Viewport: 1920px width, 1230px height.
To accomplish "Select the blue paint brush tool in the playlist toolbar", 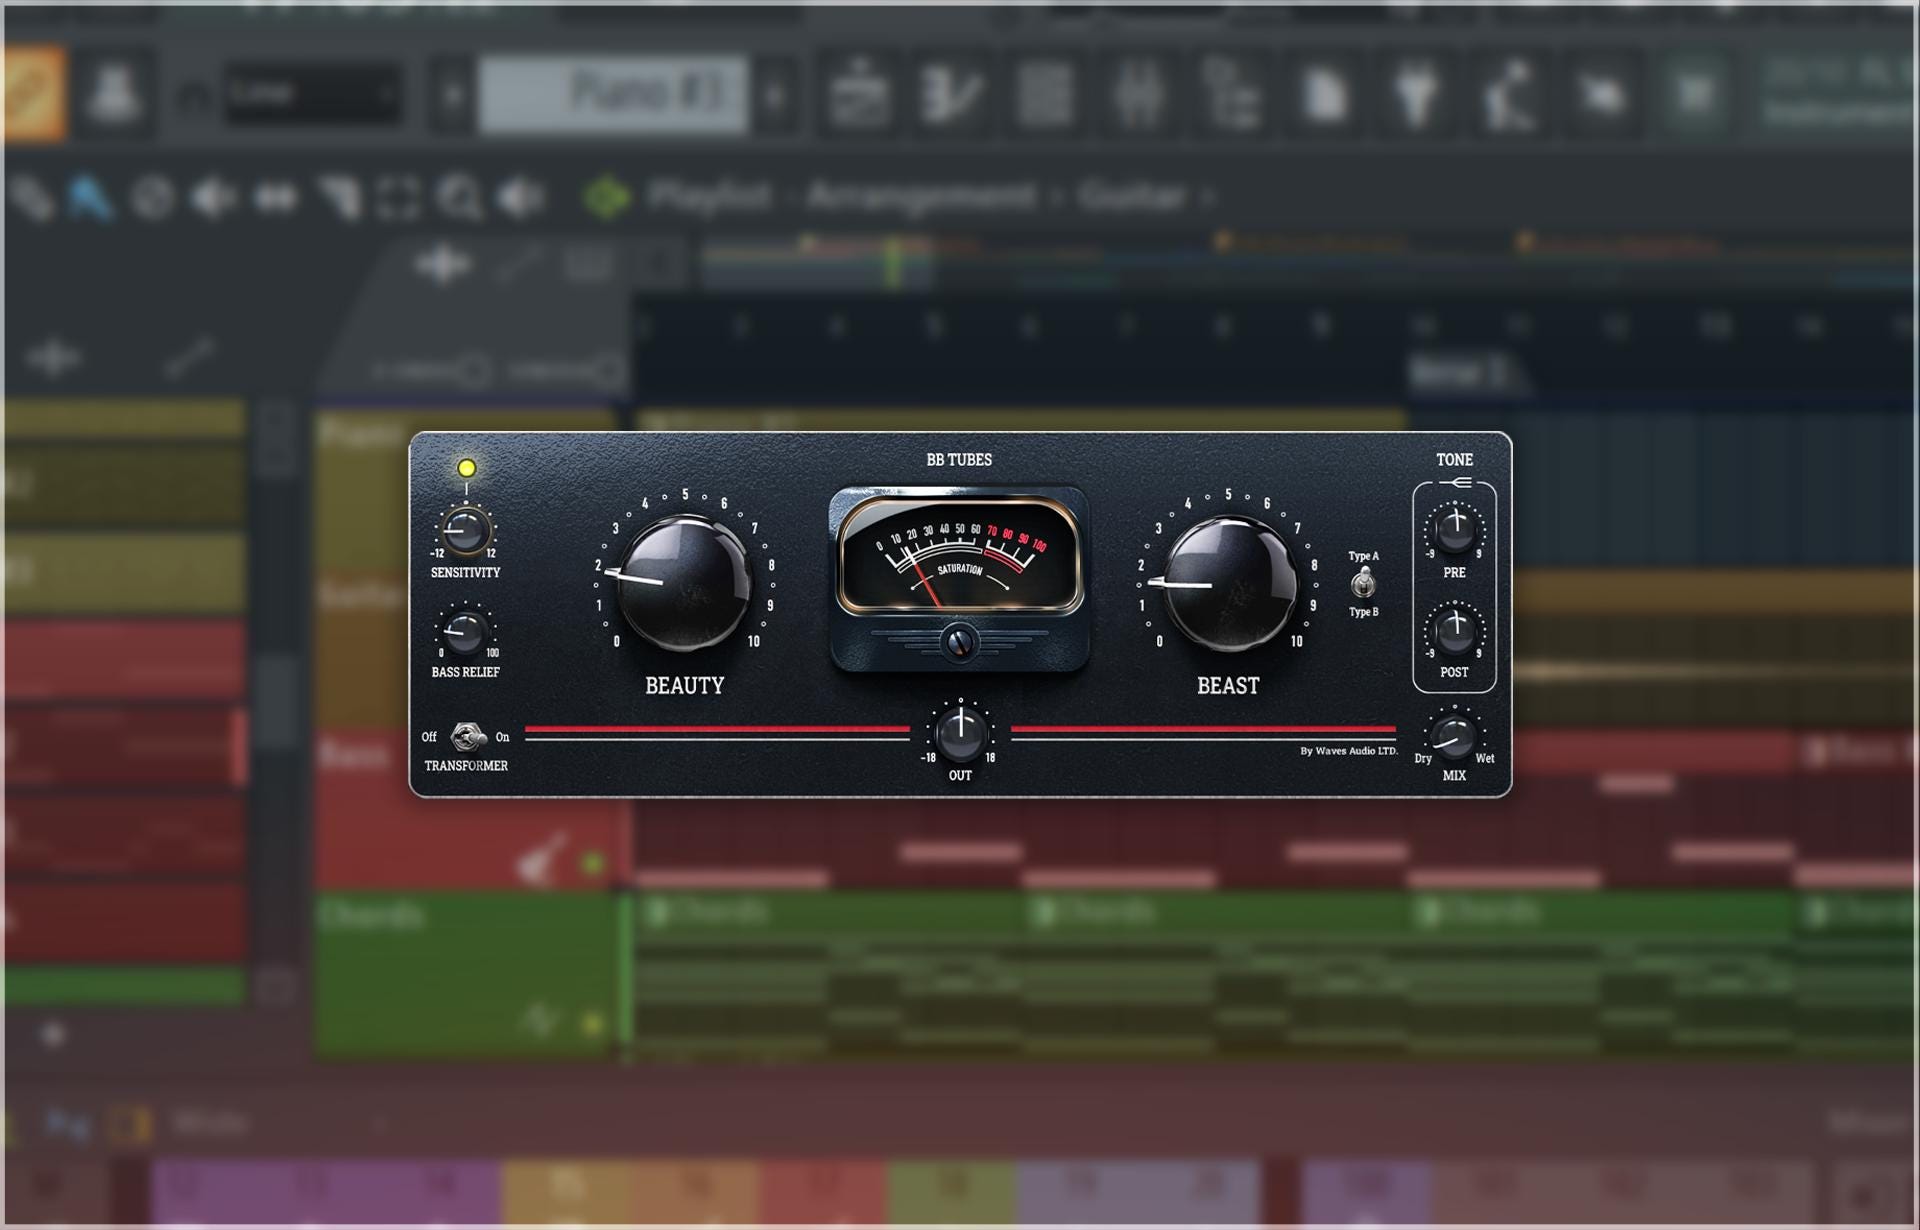I will point(90,197).
